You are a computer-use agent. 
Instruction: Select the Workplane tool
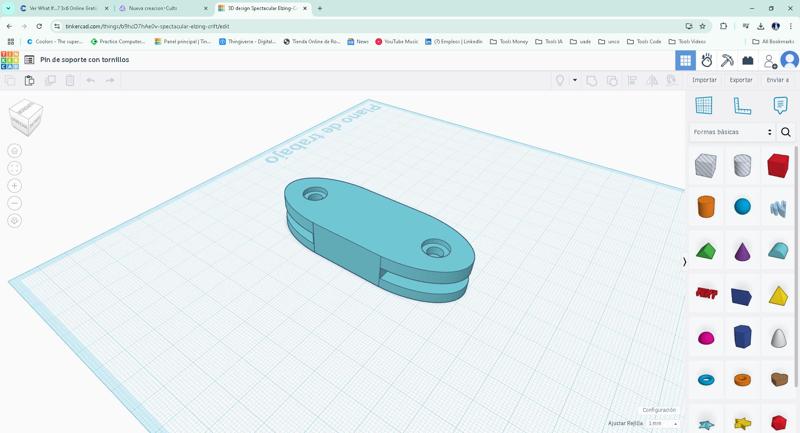[704, 105]
